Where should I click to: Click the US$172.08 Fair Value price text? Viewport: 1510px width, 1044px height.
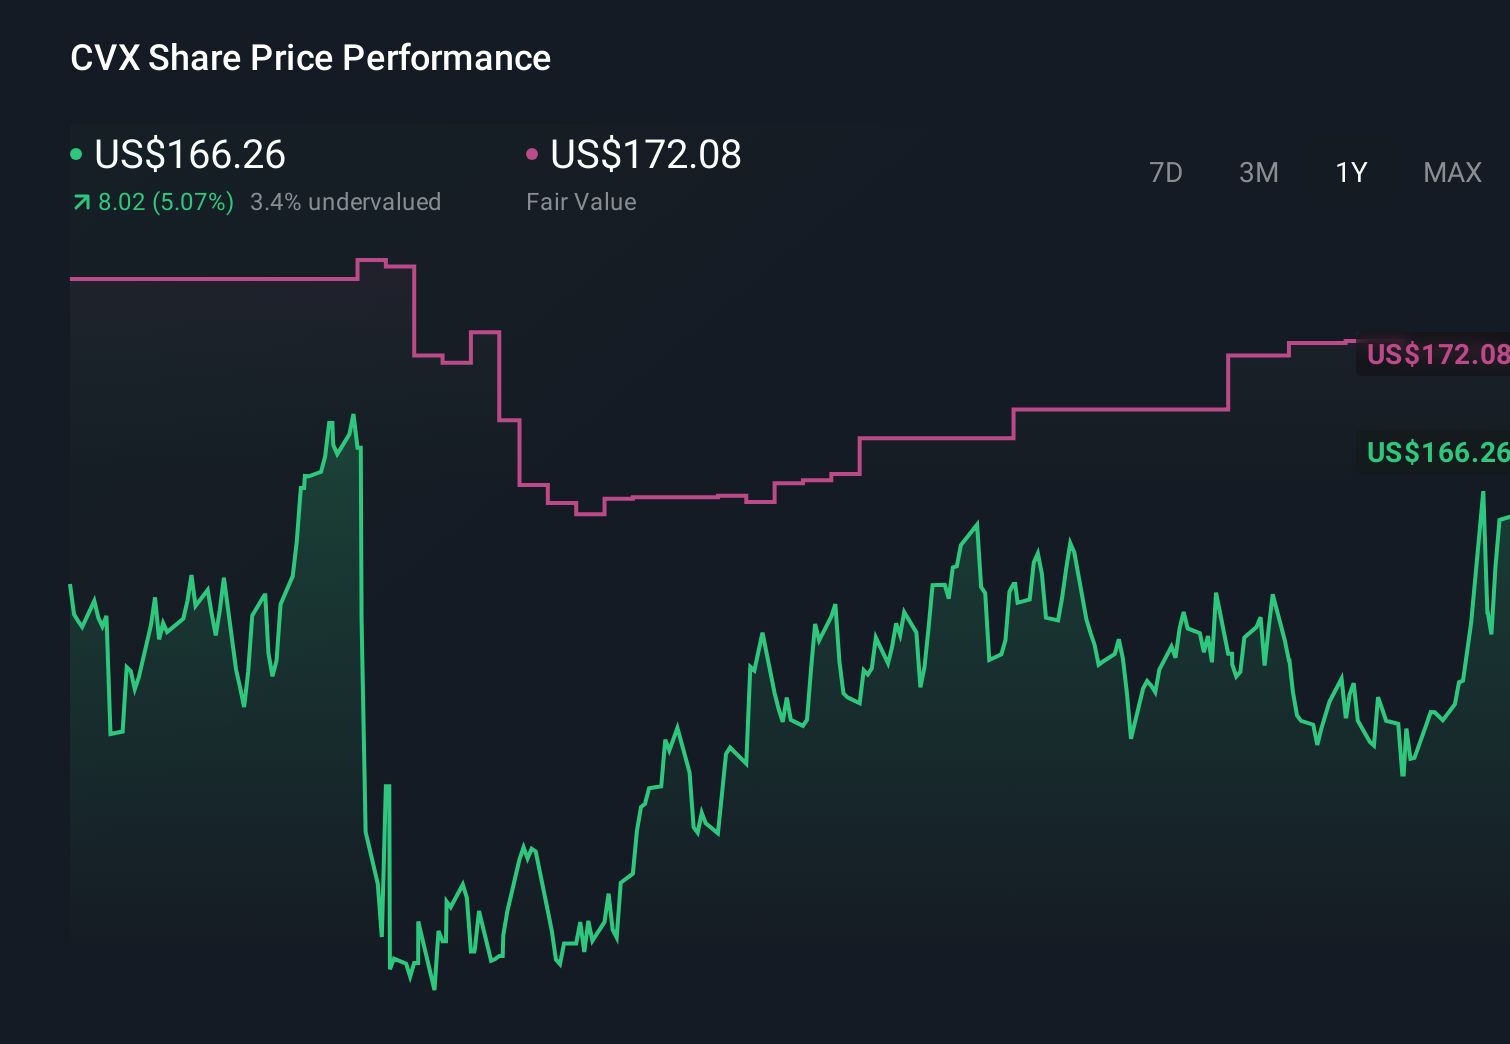click(x=646, y=155)
